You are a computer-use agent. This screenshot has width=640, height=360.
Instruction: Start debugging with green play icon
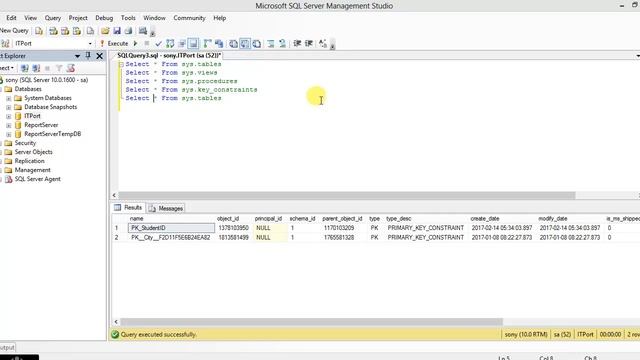[x=135, y=43]
